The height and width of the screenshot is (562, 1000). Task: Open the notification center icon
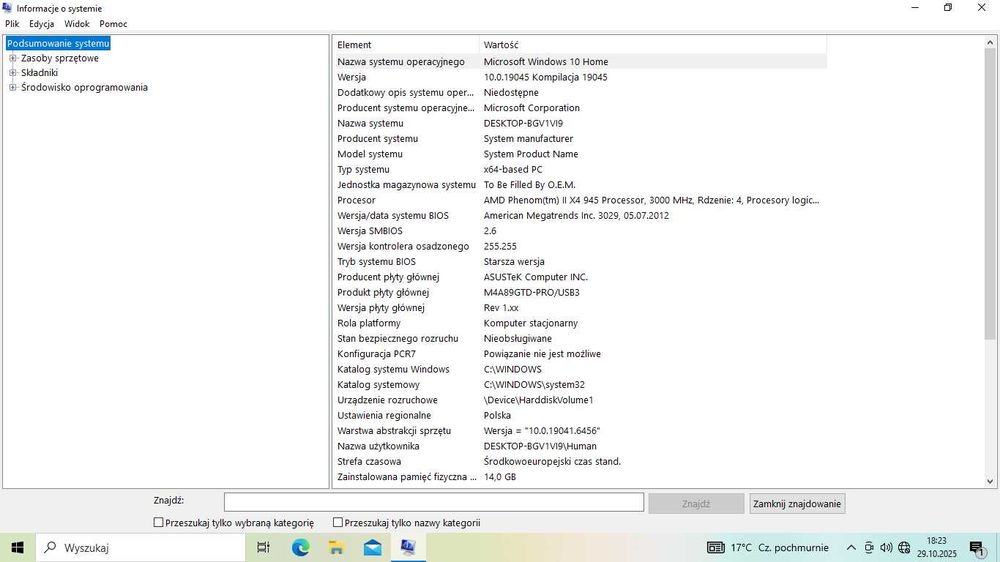[977, 548]
